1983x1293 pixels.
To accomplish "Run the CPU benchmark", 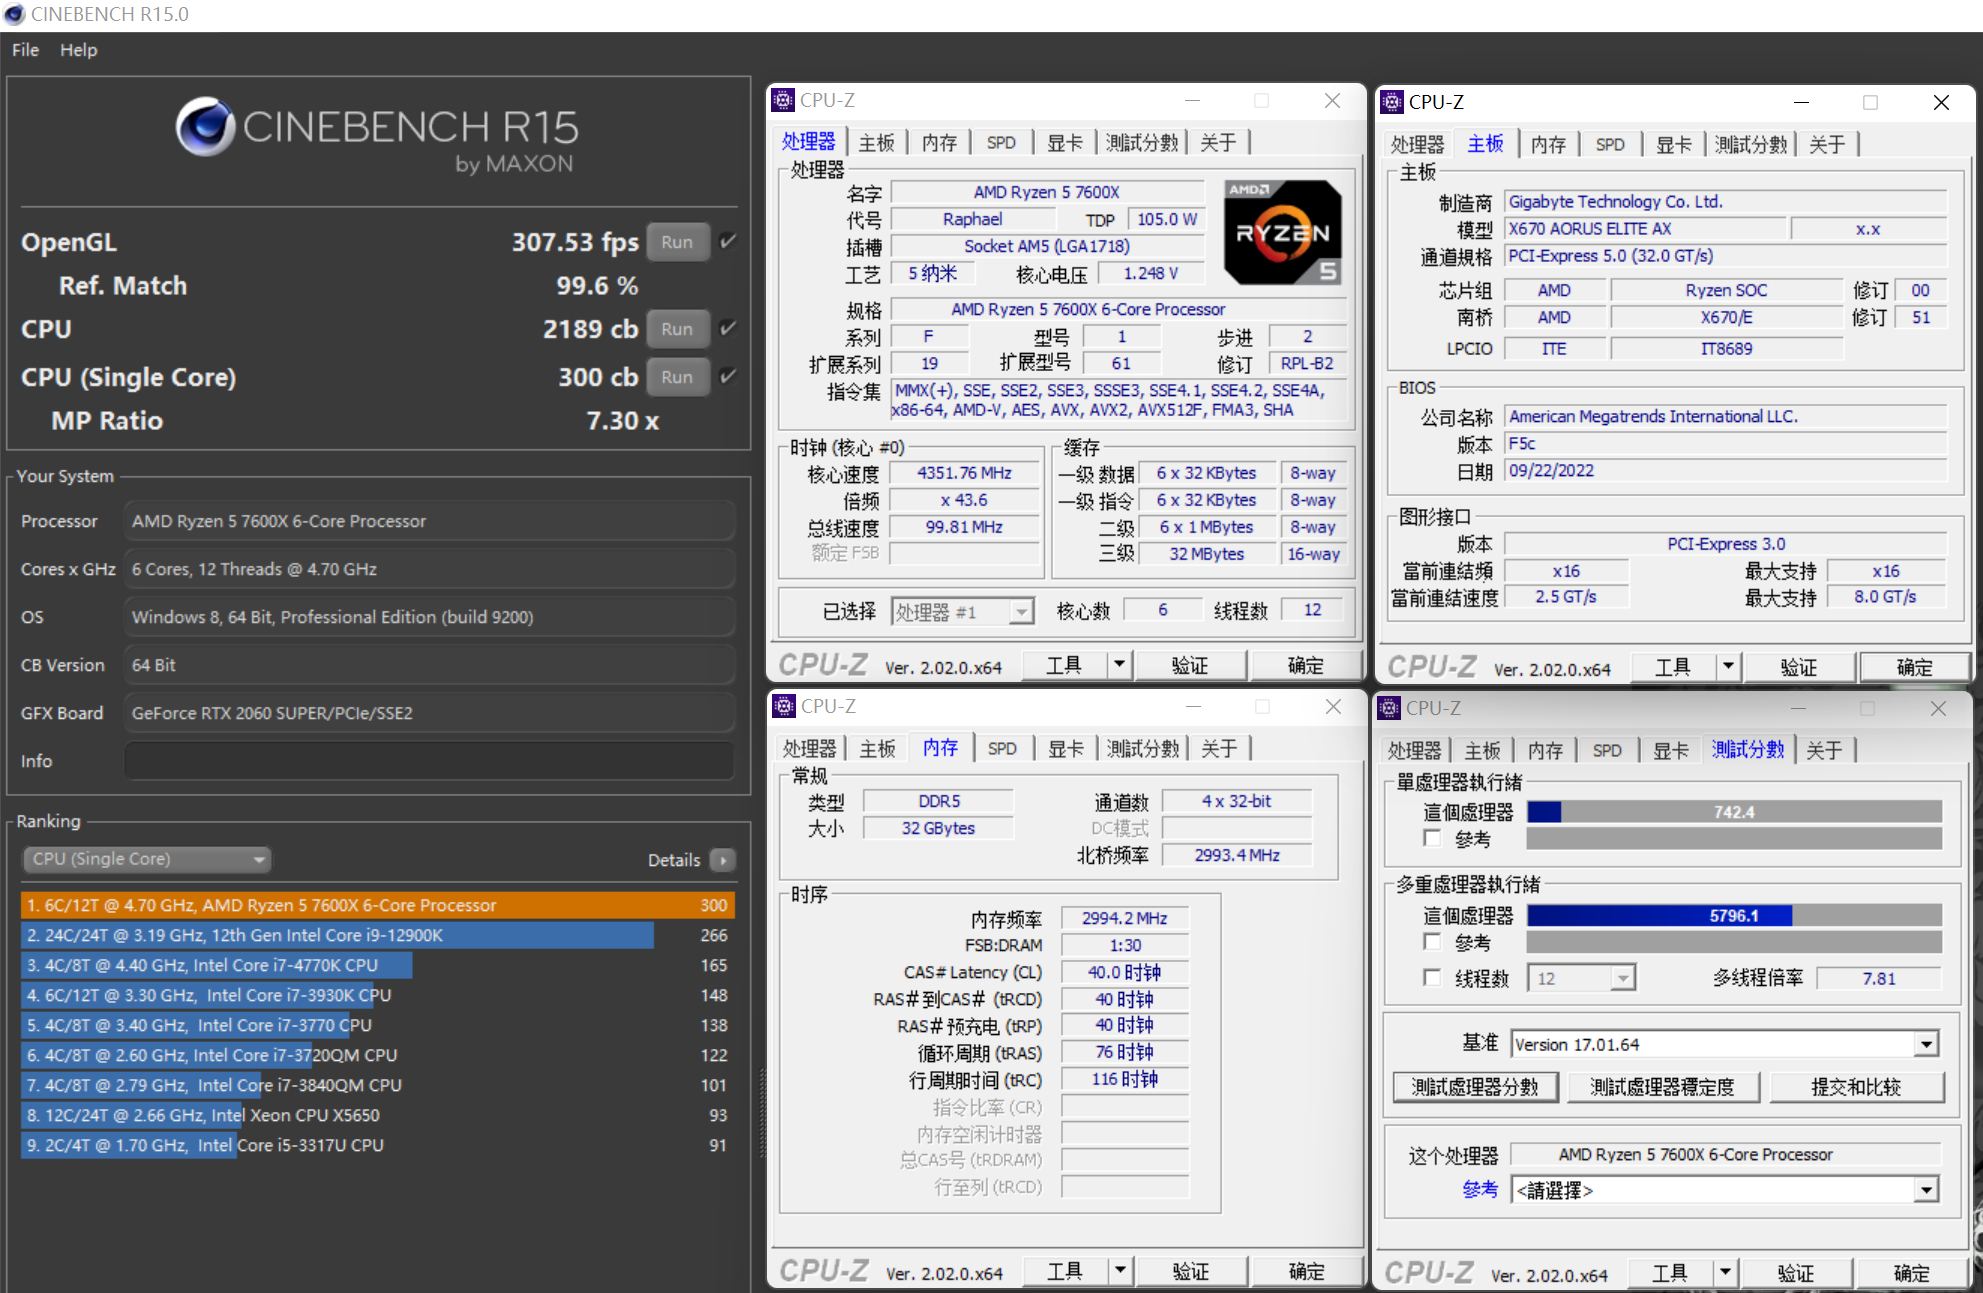I will pos(677,329).
